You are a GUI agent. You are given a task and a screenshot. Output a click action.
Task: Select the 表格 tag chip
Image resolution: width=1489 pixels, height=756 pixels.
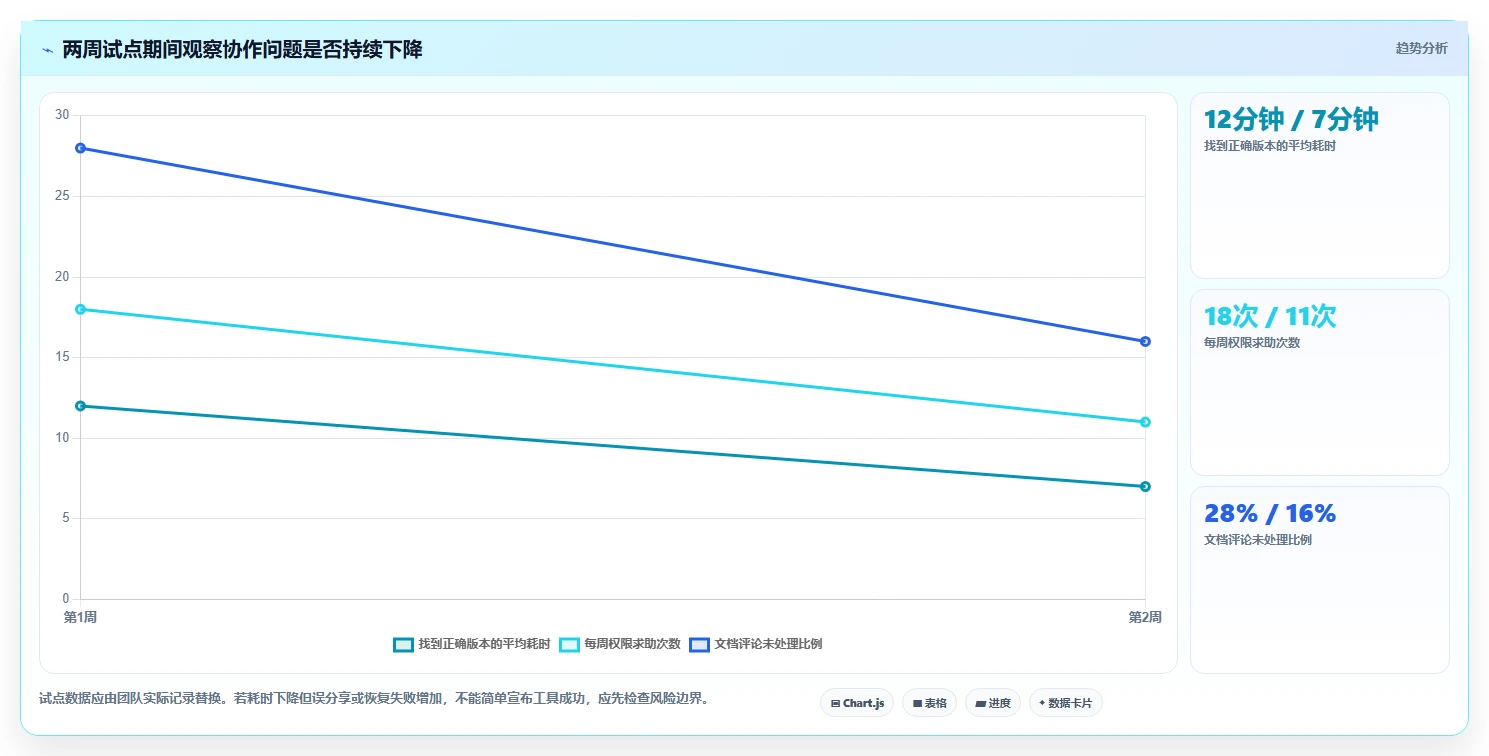click(929, 703)
